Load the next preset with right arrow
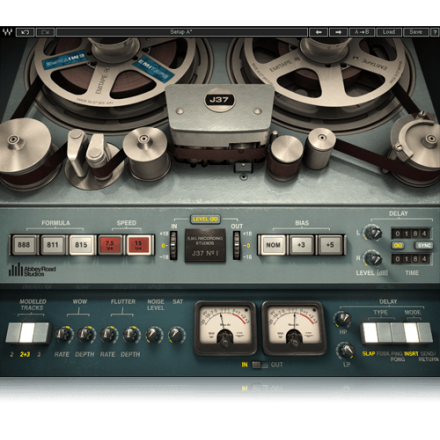The height and width of the screenshot is (440, 440). pos(338,32)
